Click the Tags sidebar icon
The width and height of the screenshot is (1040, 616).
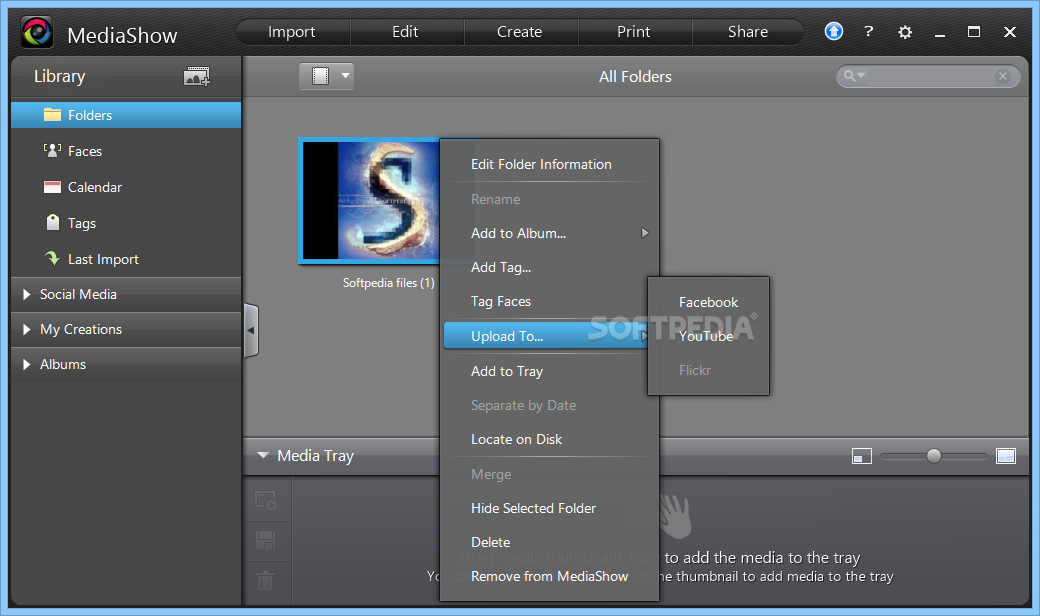[x=52, y=222]
